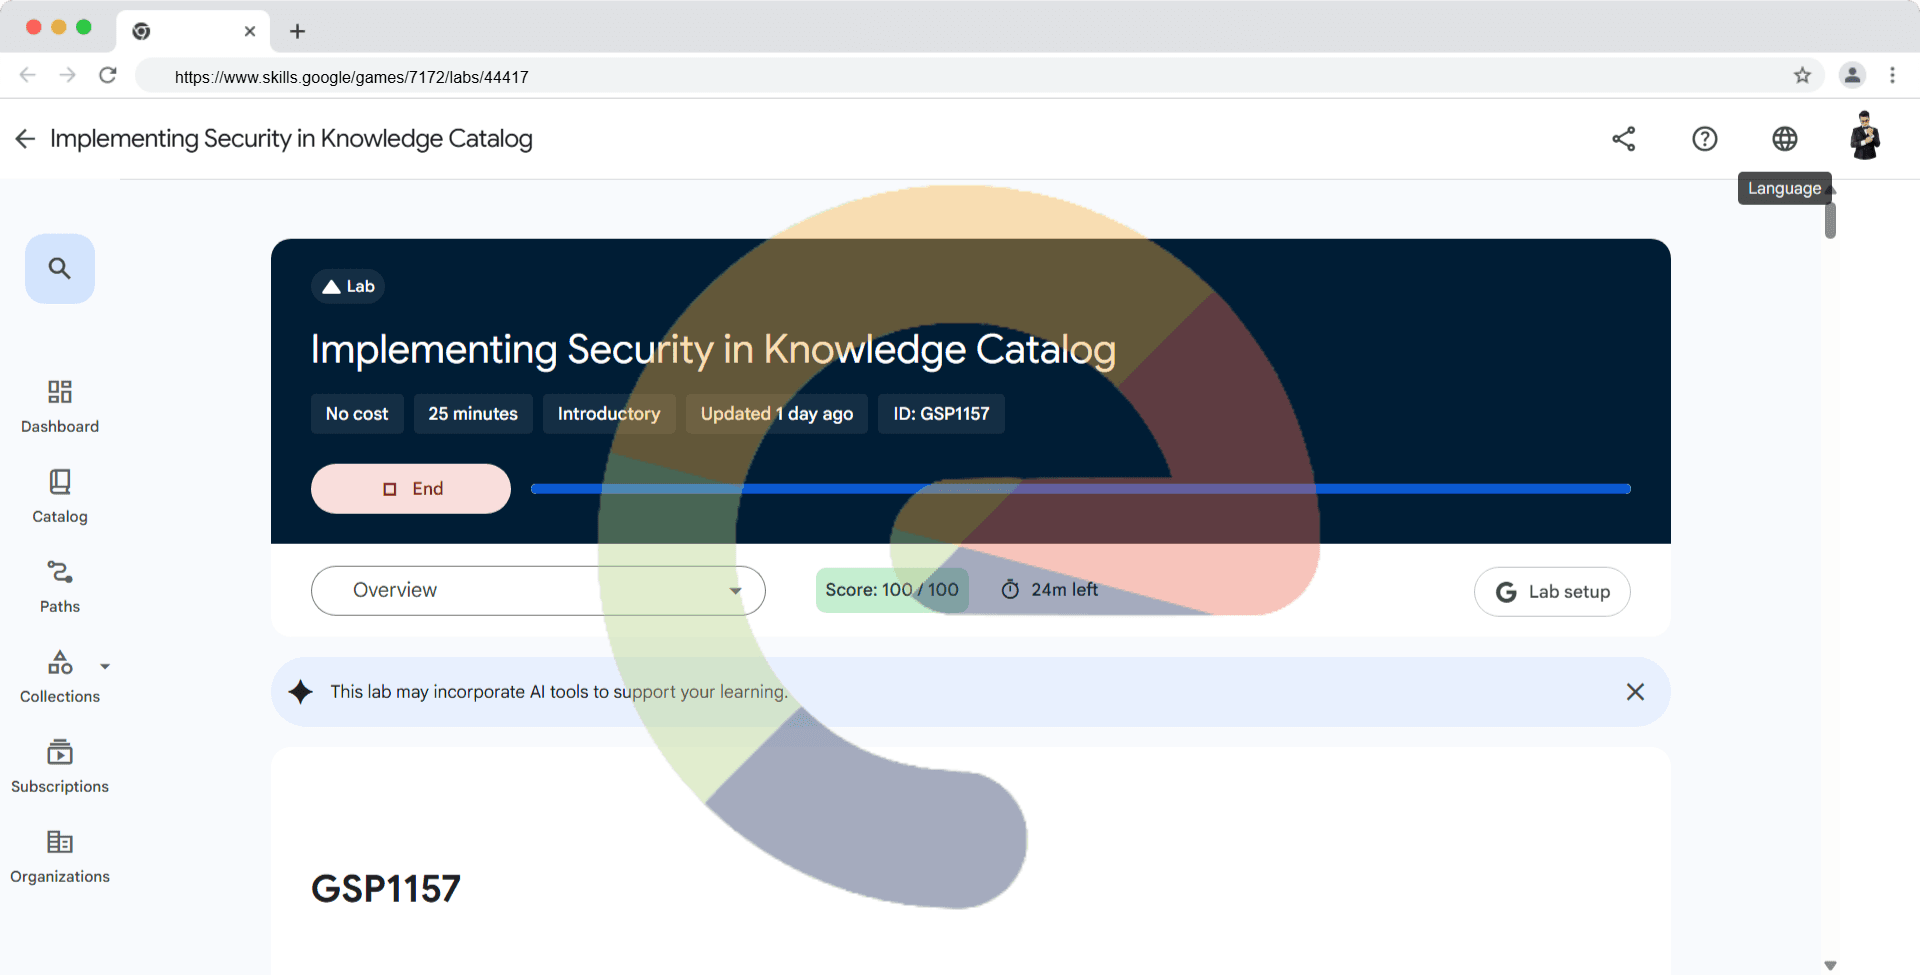1920x975 pixels.
Task: Click the stopwatch icon beside the timer
Action: [x=1010, y=590]
